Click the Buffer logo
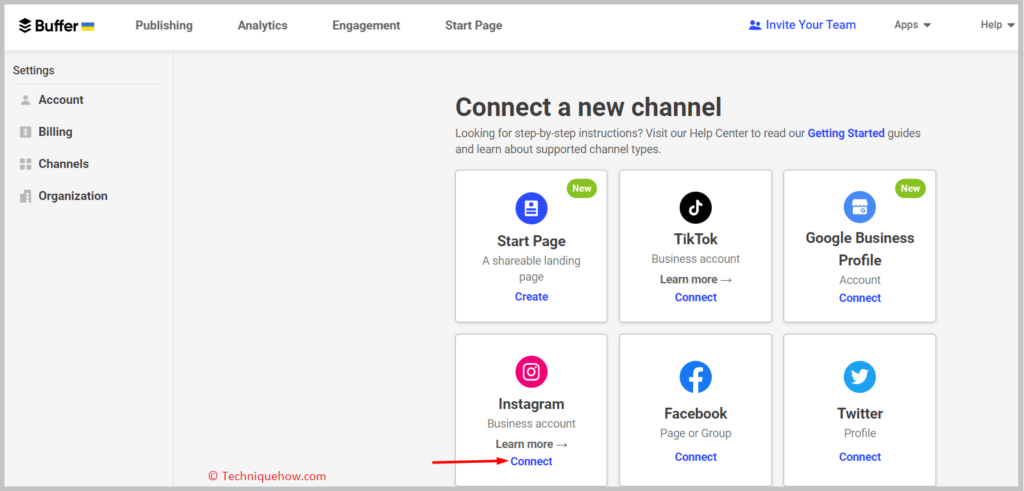The width and height of the screenshot is (1024, 491). click(x=56, y=25)
